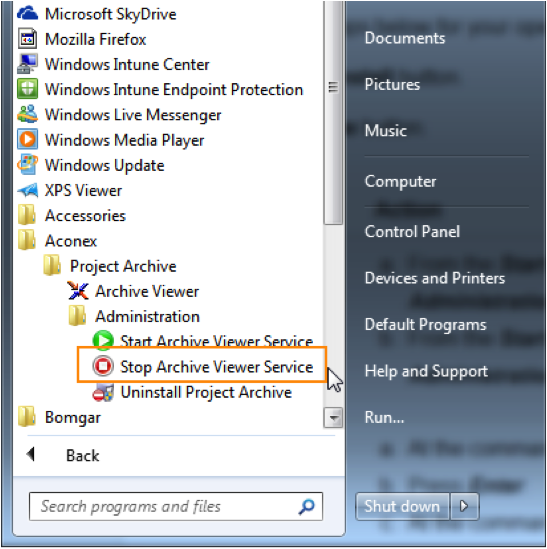This screenshot has width=547, height=549.
Task: Click the magnifier icon in search box
Action: [x=307, y=507]
